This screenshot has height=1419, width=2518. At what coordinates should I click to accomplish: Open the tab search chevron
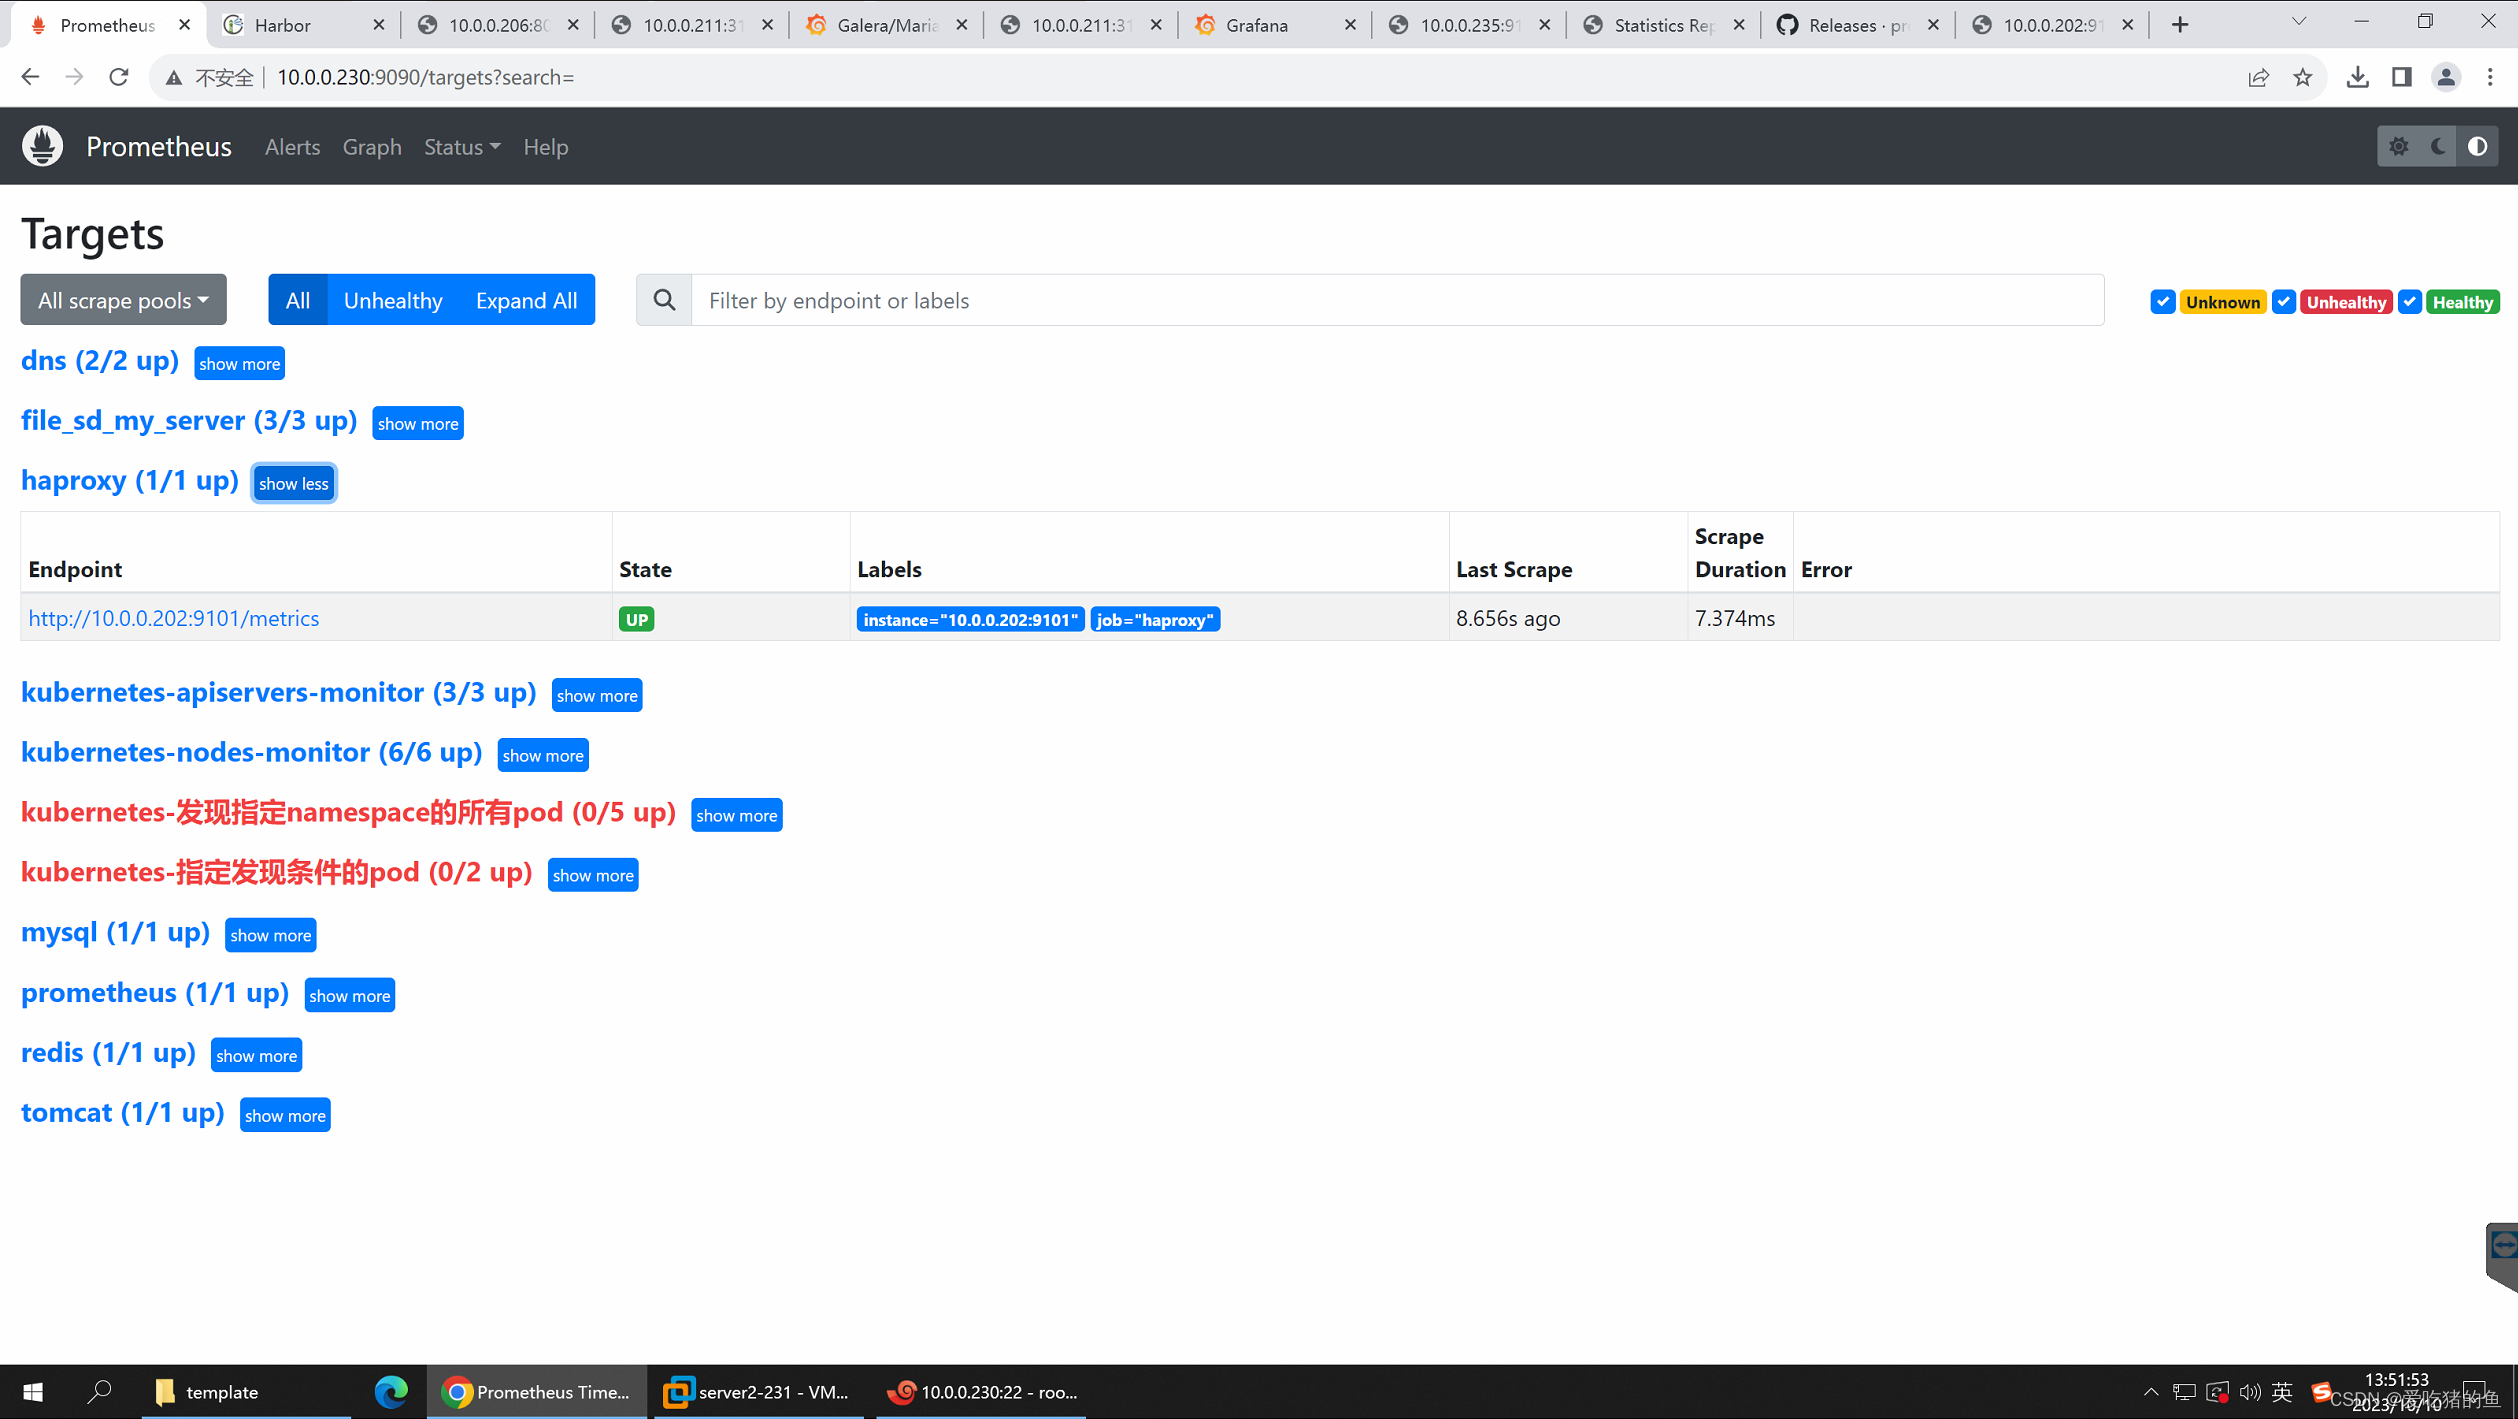[x=2299, y=22]
